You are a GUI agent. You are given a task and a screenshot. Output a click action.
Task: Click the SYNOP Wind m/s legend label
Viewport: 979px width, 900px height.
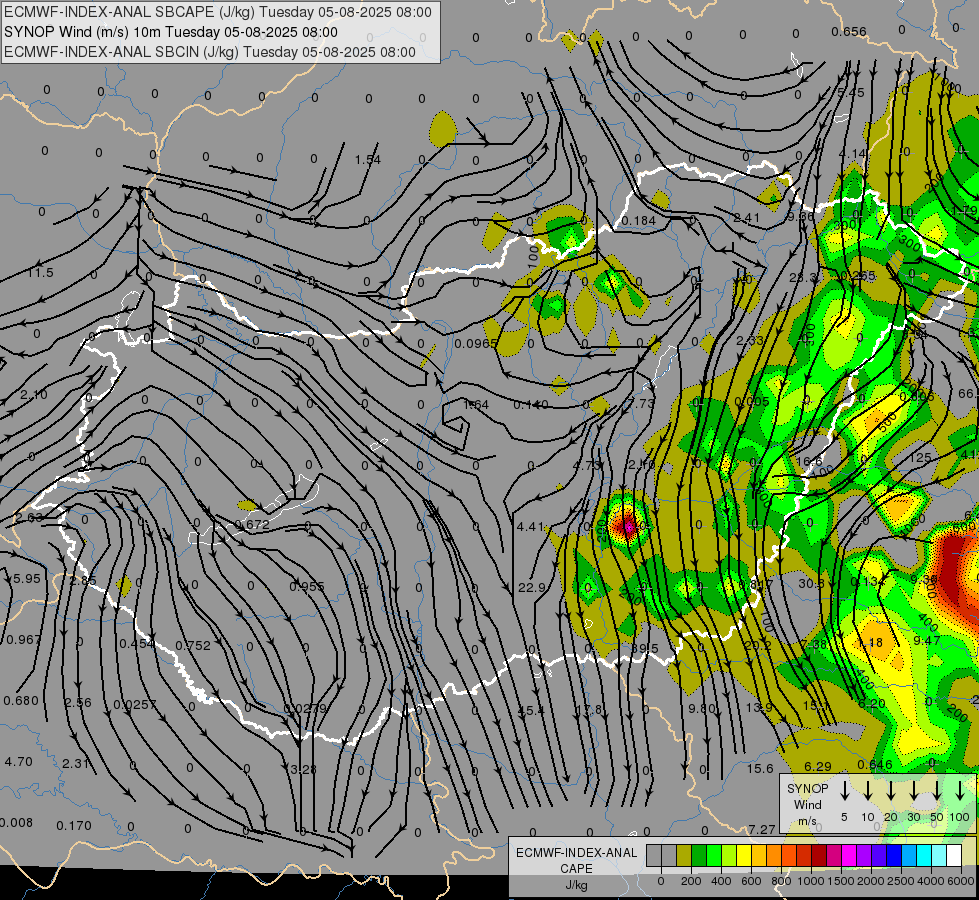(807, 804)
